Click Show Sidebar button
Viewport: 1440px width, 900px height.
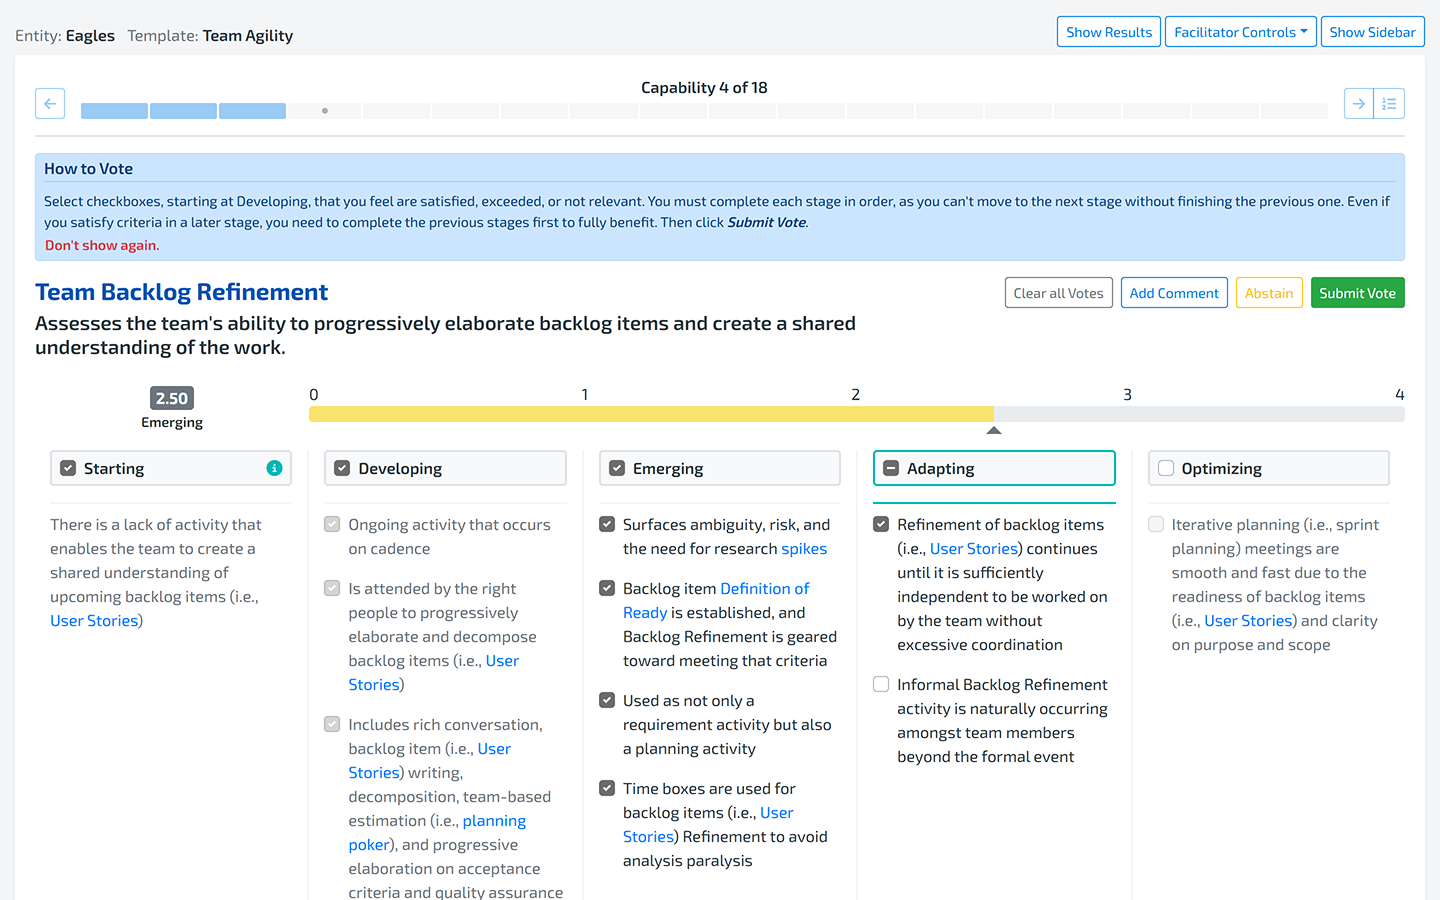(x=1372, y=32)
